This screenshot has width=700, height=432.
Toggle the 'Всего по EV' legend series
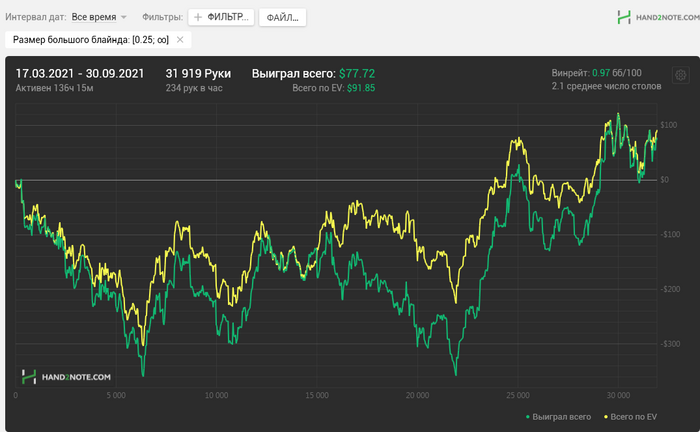coord(630,417)
